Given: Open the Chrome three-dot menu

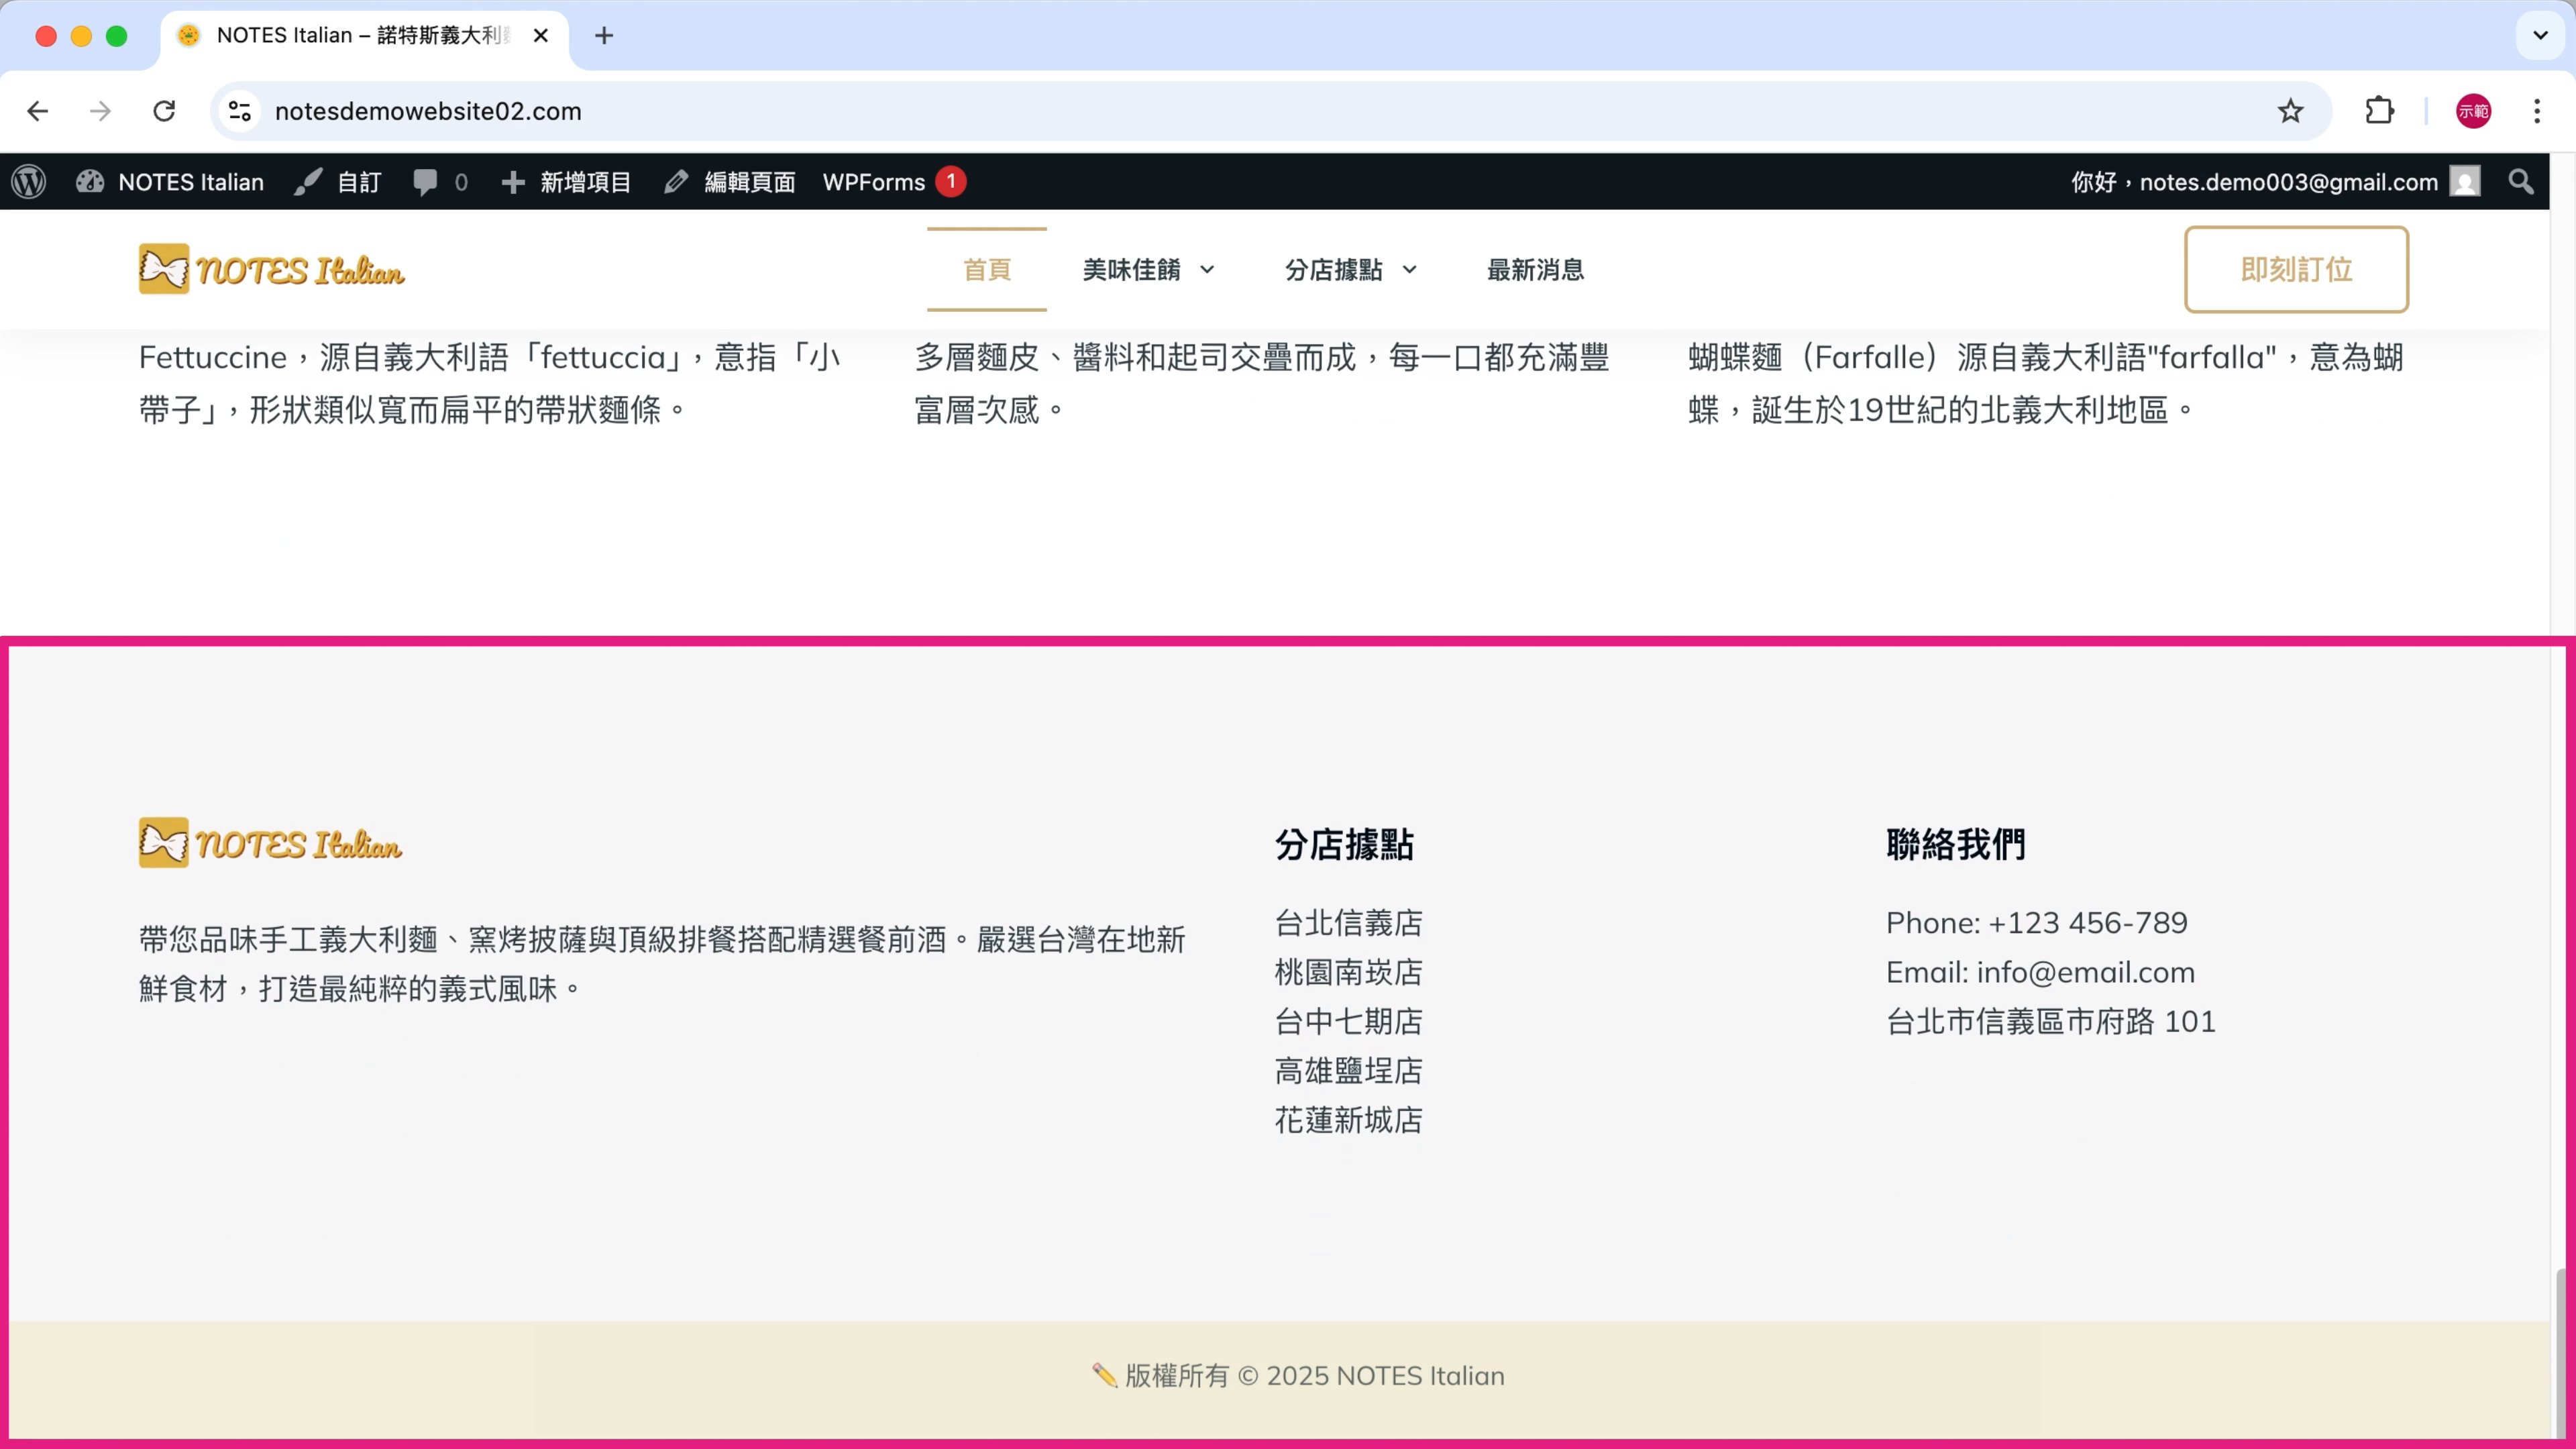Looking at the screenshot, I should point(2537,111).
